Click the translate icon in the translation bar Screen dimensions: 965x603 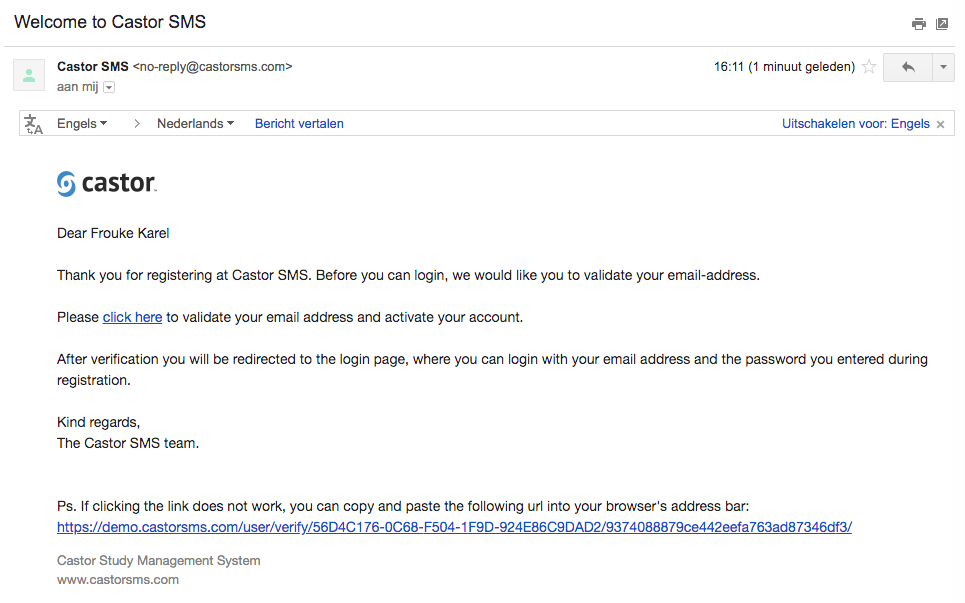34,124
